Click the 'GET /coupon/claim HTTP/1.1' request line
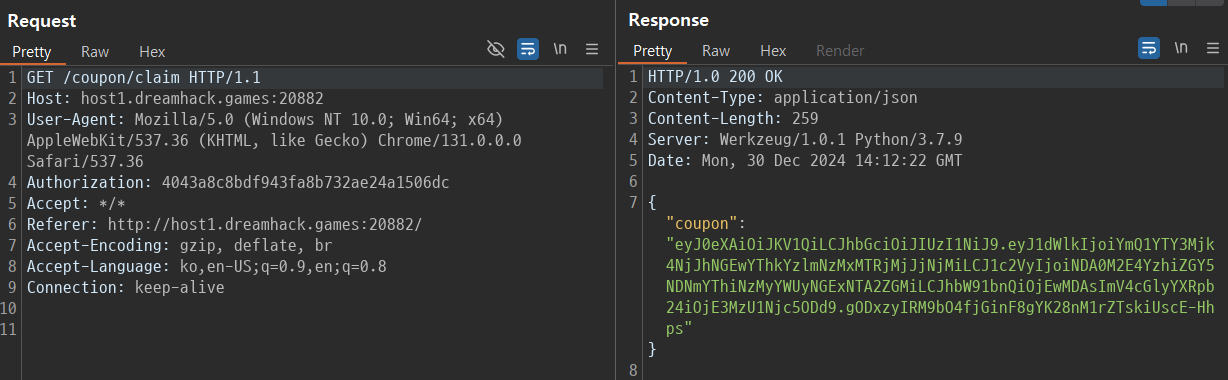Image resolution: width=1228 pixels, height=380 pixels. pos(145,77)
